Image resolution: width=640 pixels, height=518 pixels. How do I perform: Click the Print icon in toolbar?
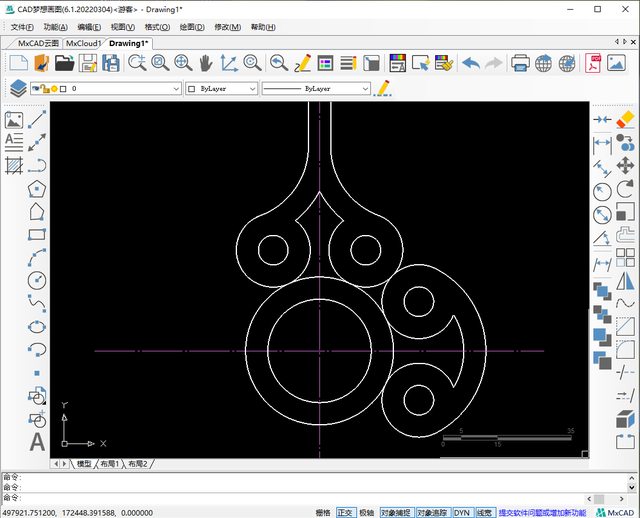coord(520,63)
